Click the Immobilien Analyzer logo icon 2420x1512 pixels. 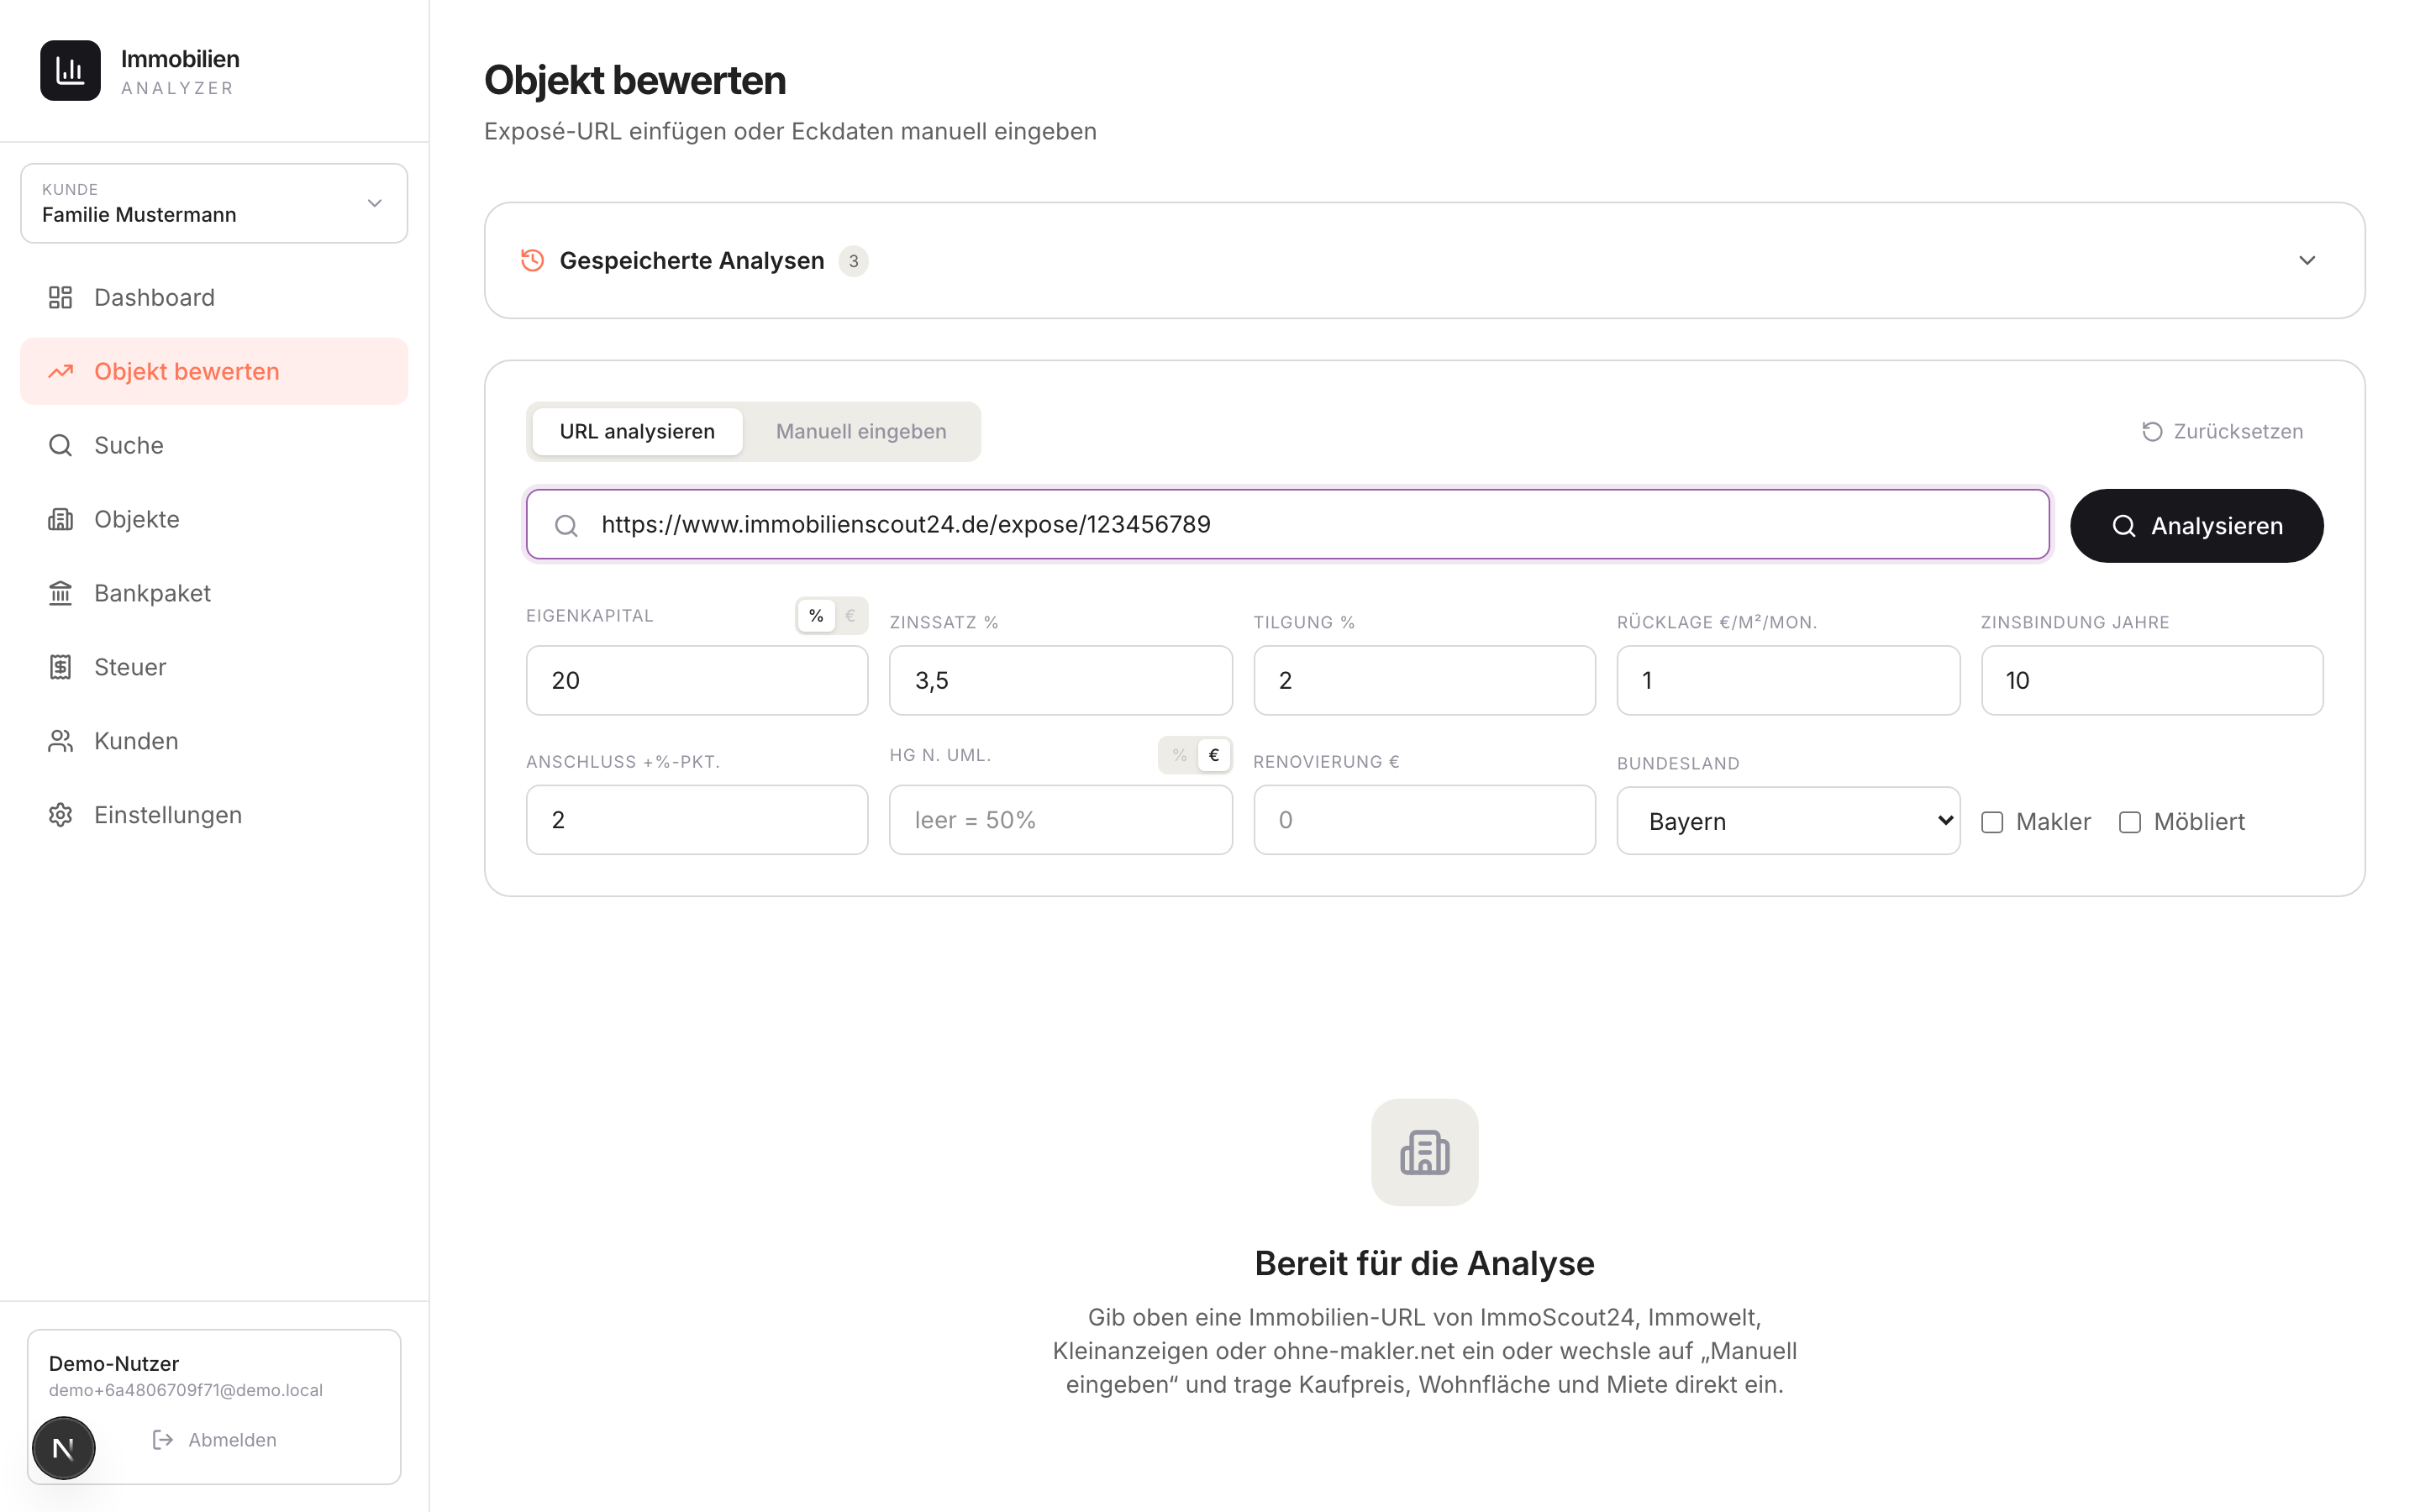[70, 70]
